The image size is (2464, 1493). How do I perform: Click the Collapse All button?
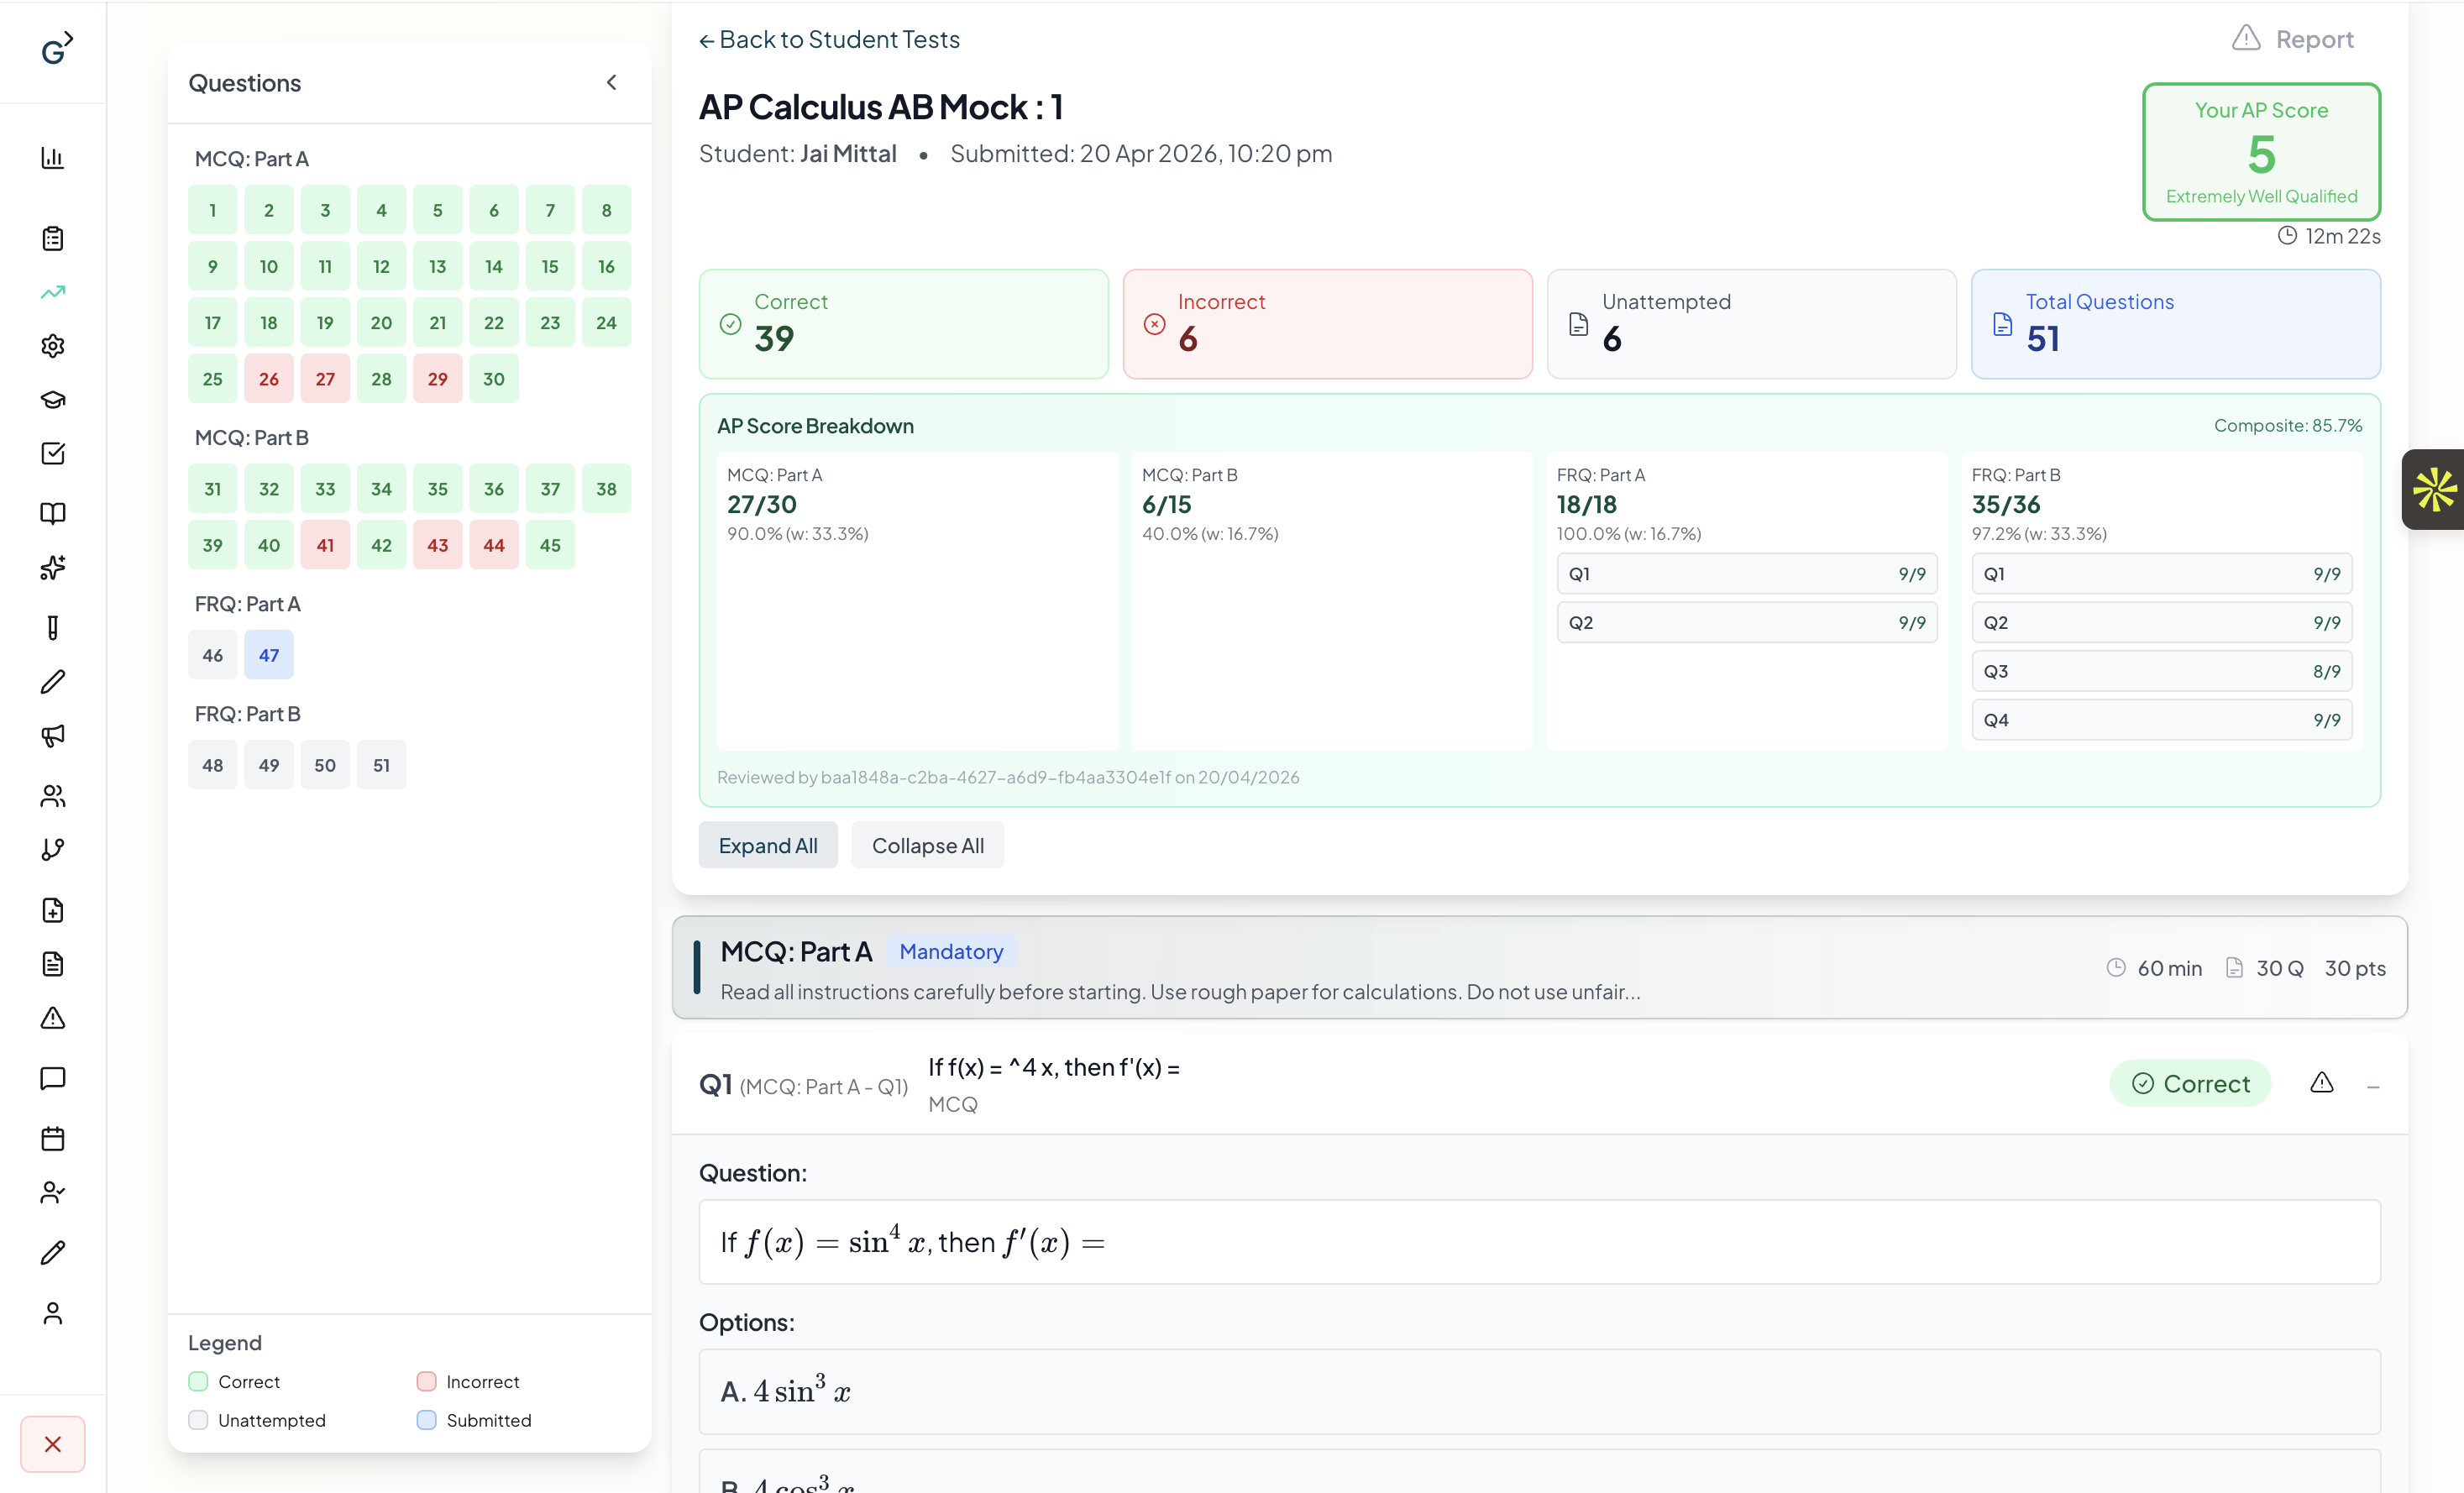927,845
